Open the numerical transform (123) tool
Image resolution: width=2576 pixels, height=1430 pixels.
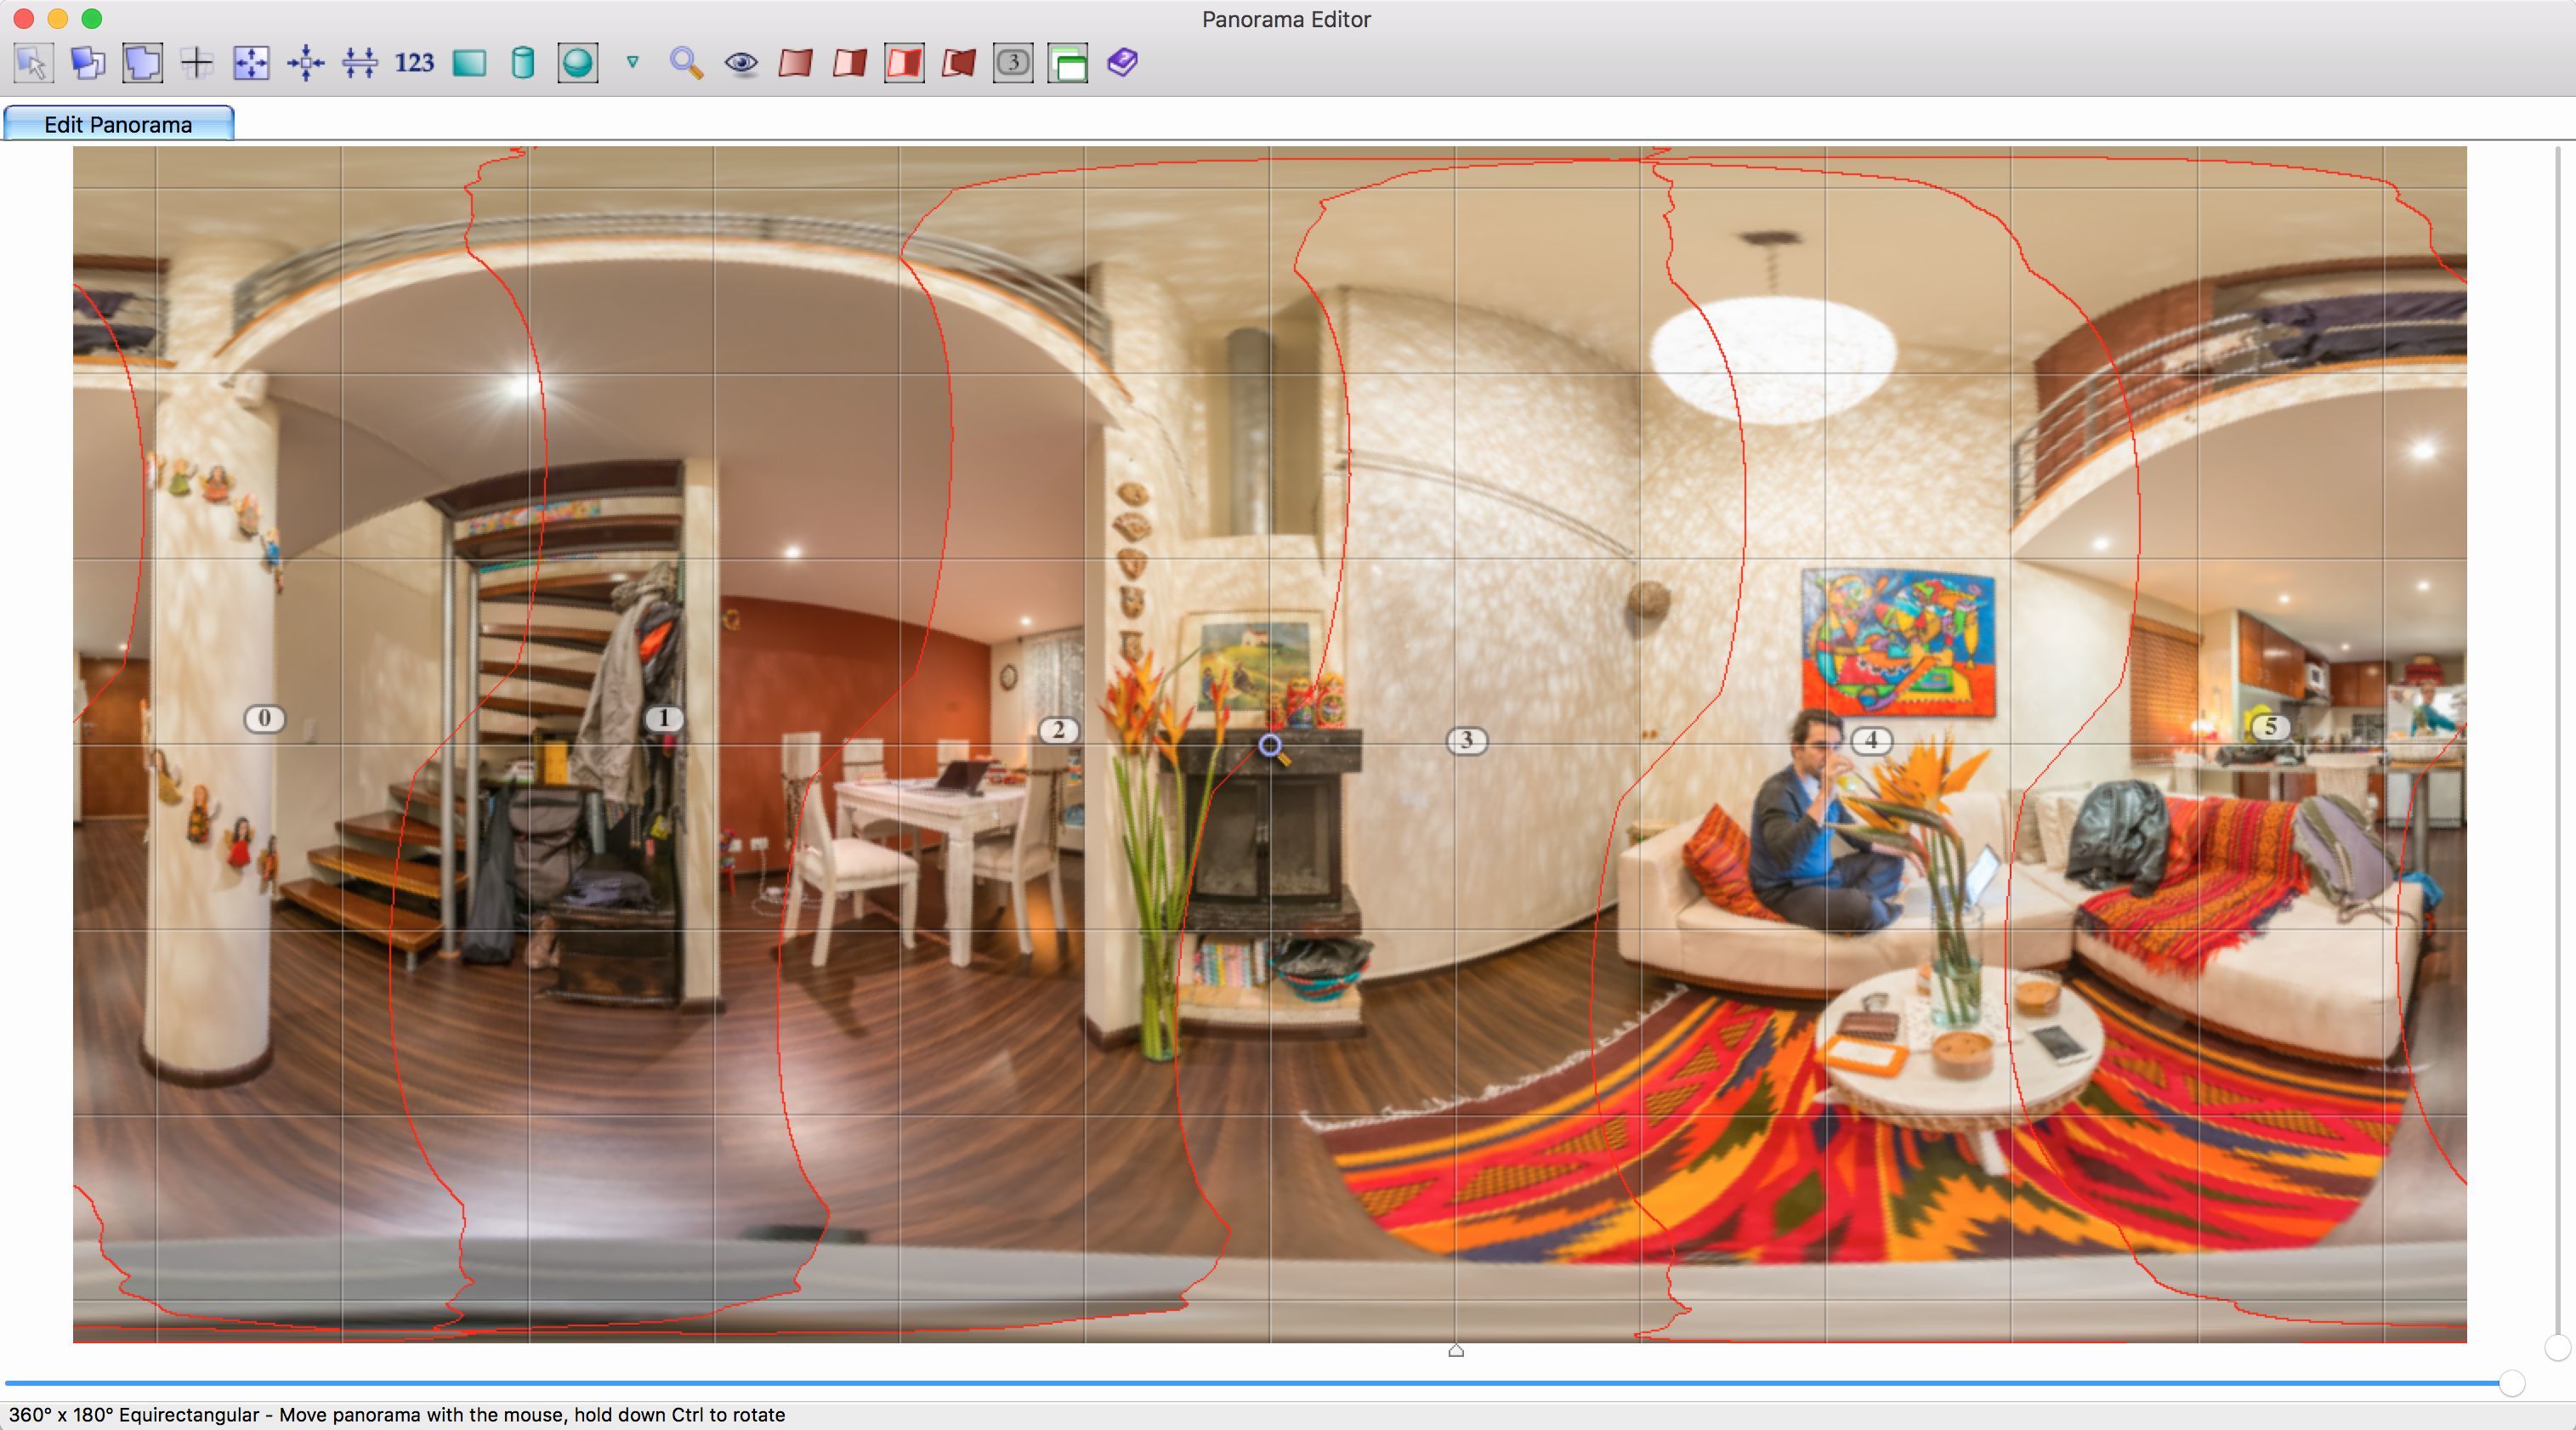[414, 63]
